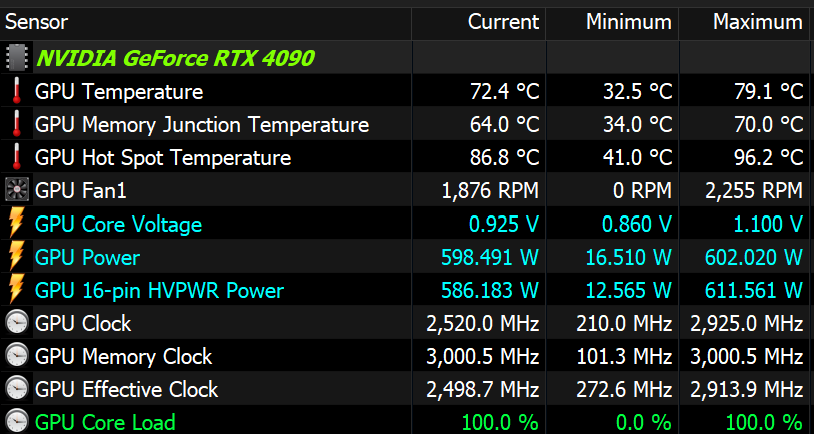Select the GPU Clock sensor label
Screen dimensions: 814x434
83,323
